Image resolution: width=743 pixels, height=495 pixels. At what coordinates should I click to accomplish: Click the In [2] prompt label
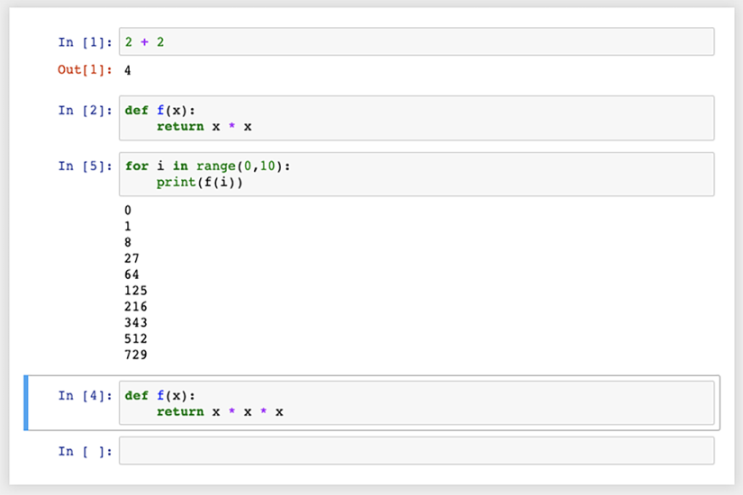(x=85, y=110)
